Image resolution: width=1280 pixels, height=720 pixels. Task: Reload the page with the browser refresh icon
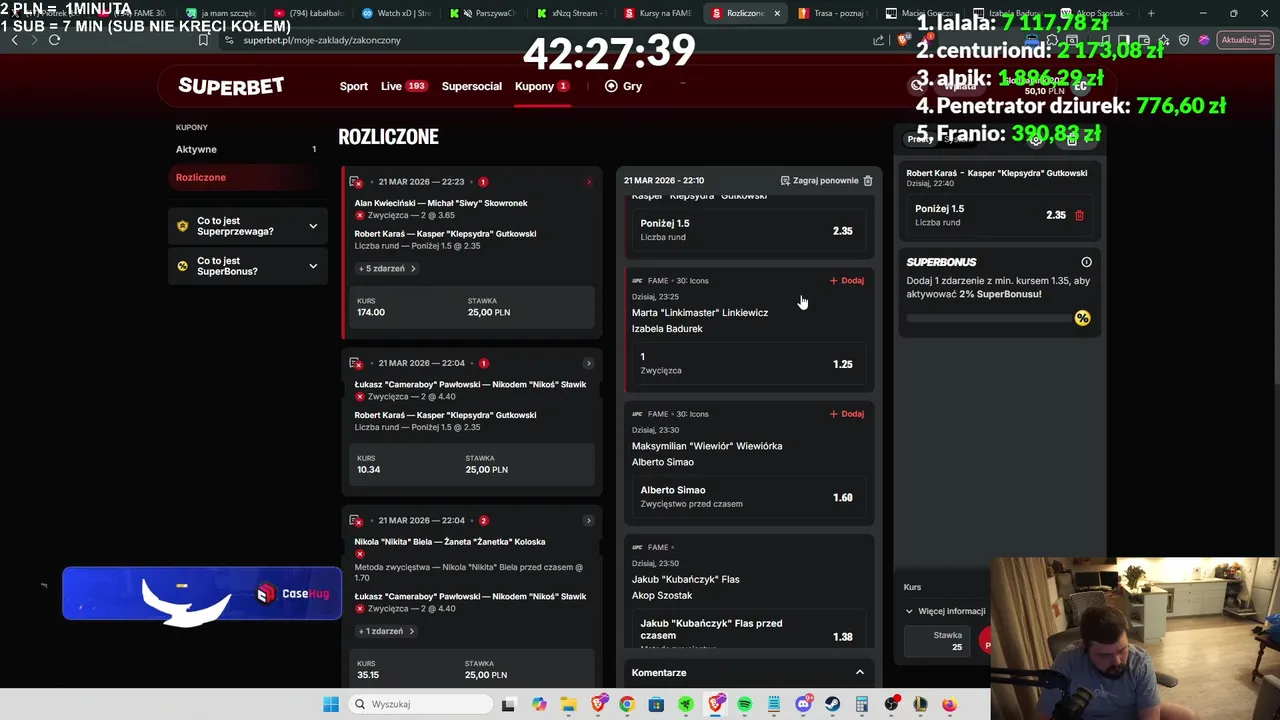(x=54, y=40)
